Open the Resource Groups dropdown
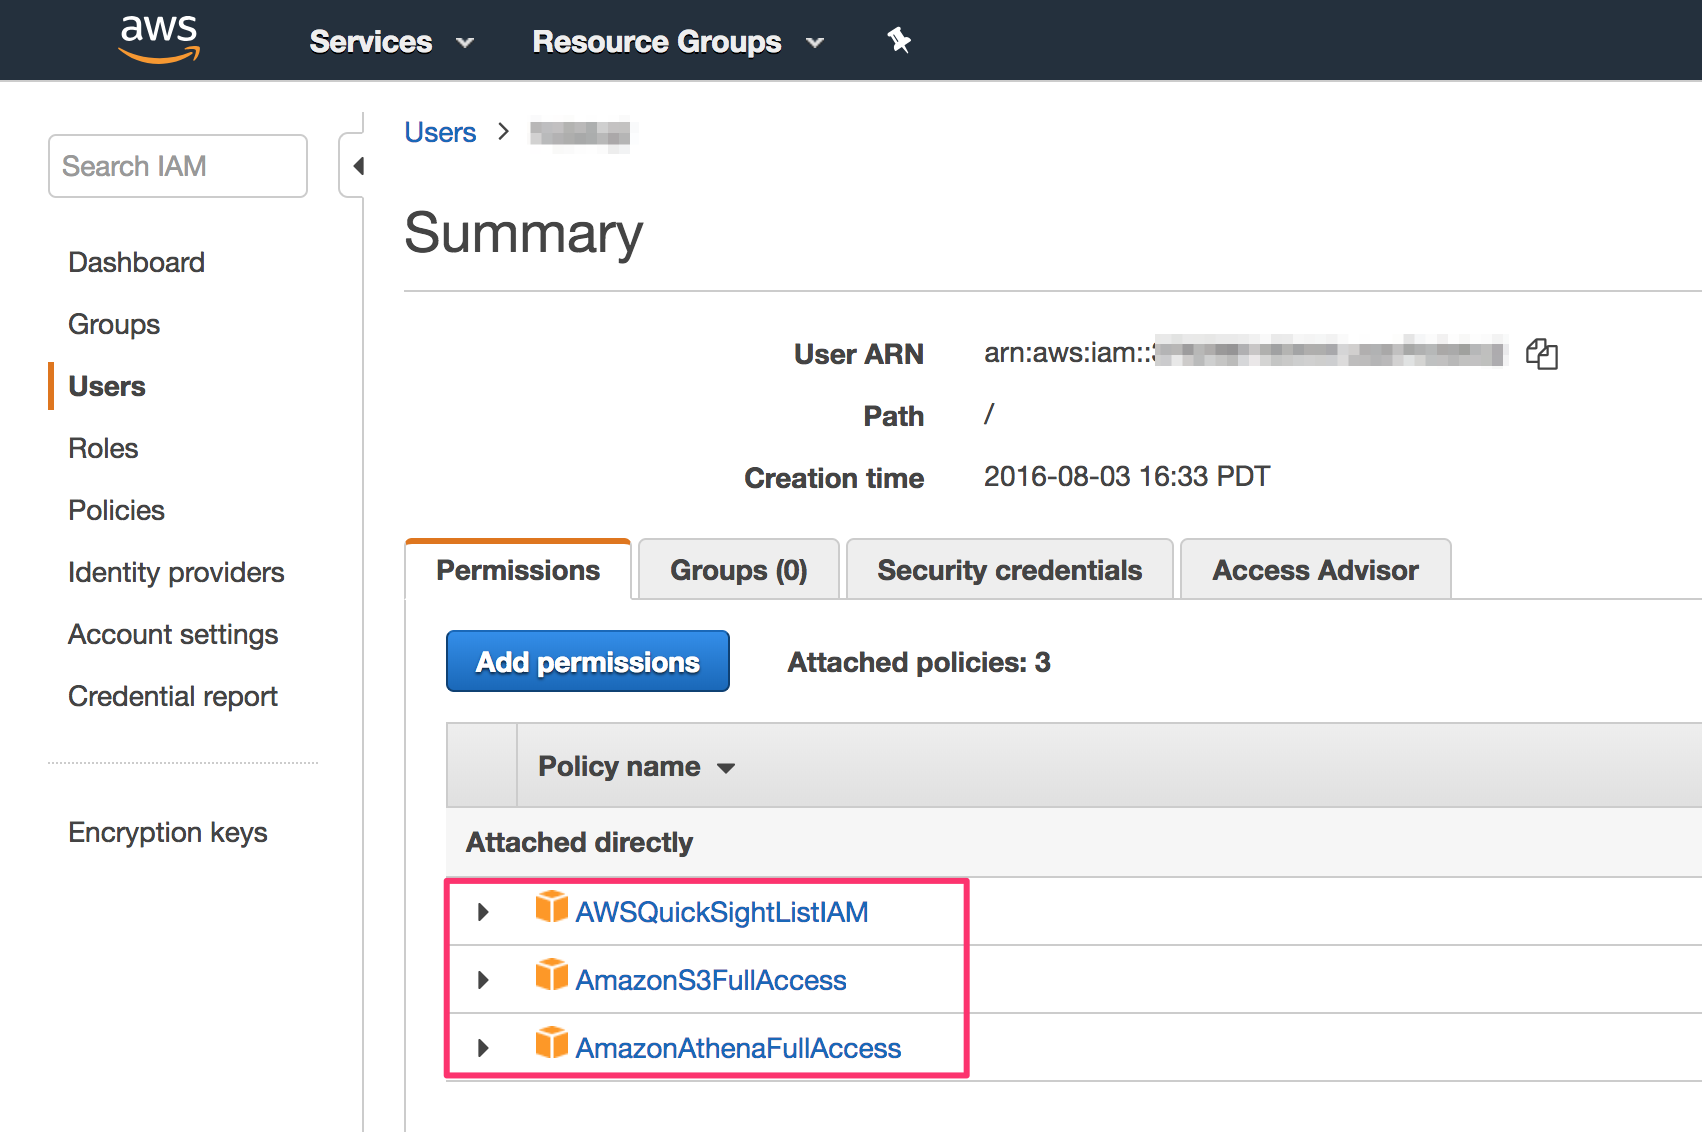The height and width of the screenshot is (1132, 1702). pos(678,42)
